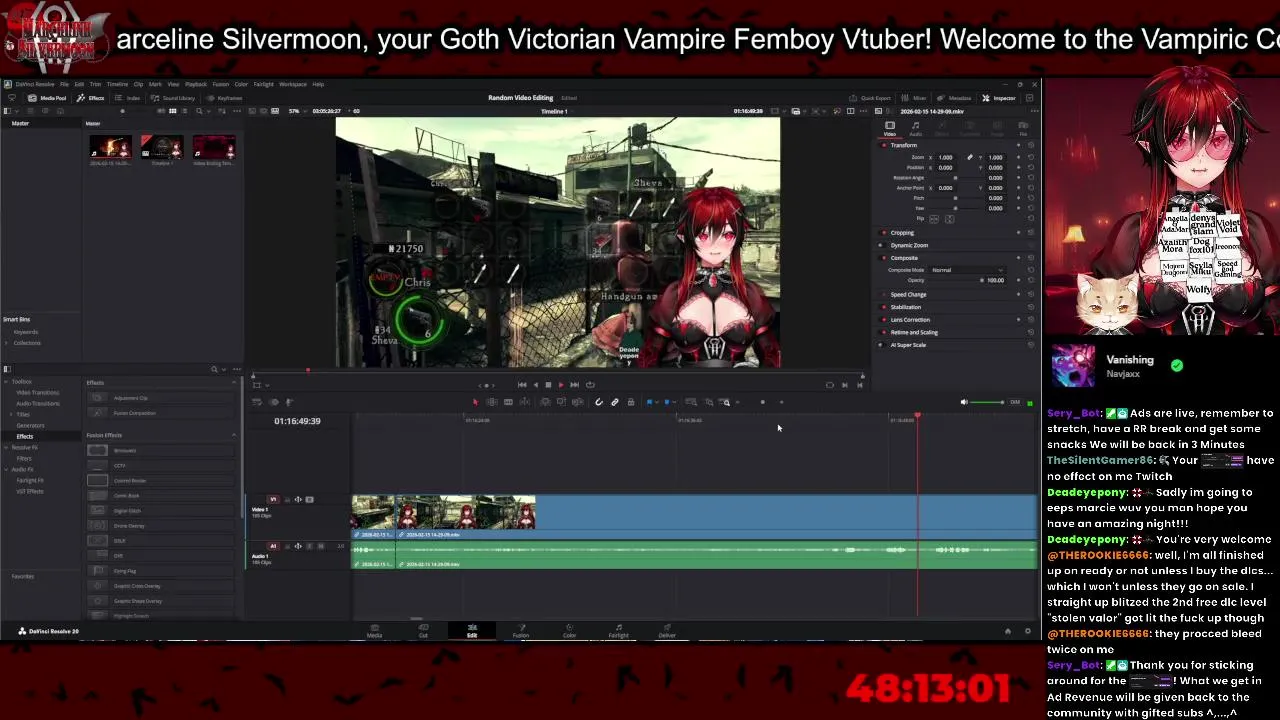Enable the Dynamic Zoom switch
This screenshot has height=720, width=1280.
coord(882,245)
